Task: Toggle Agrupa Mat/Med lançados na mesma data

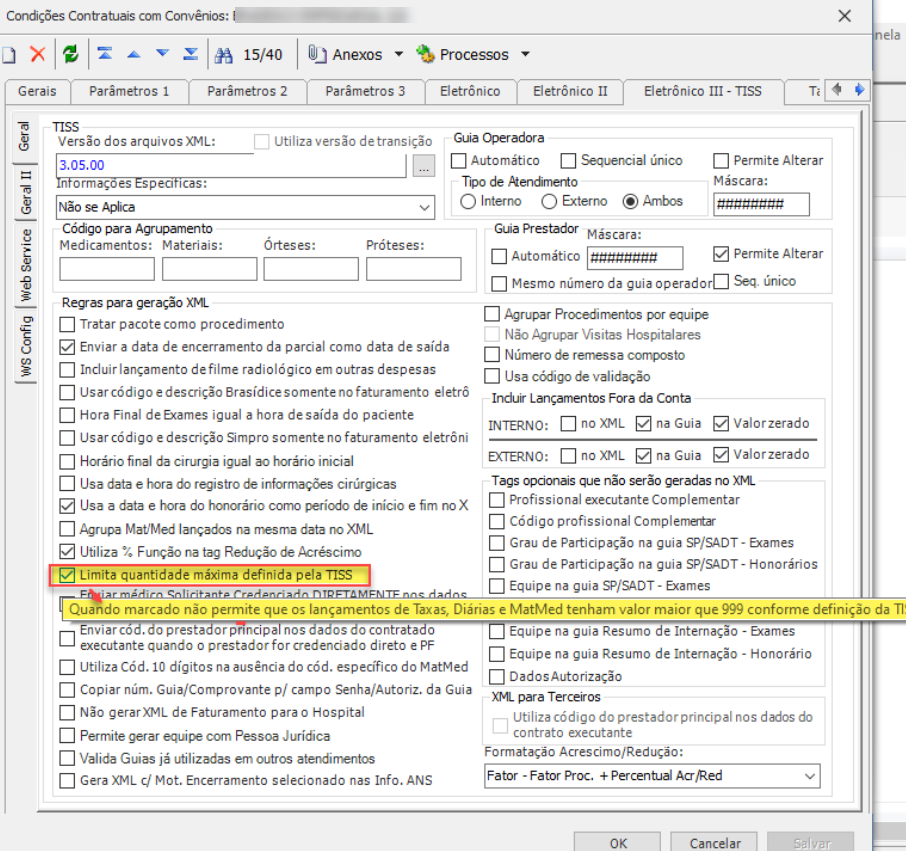Action: [x=67, y=529]
